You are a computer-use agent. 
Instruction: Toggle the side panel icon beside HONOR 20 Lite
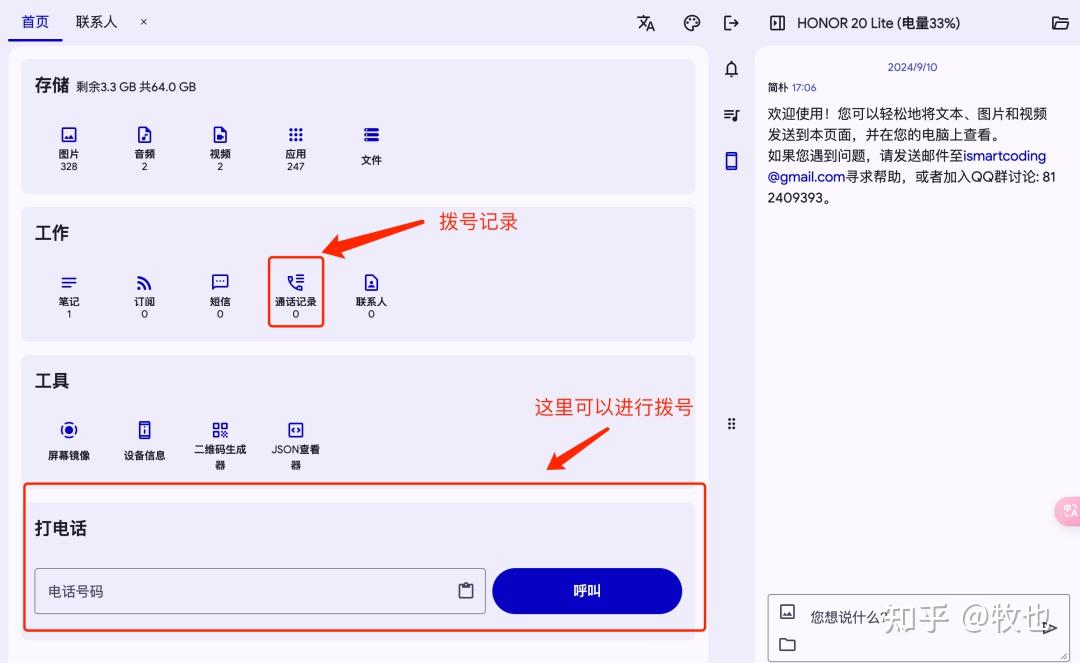pyautogui.click(x=777, y=23)
